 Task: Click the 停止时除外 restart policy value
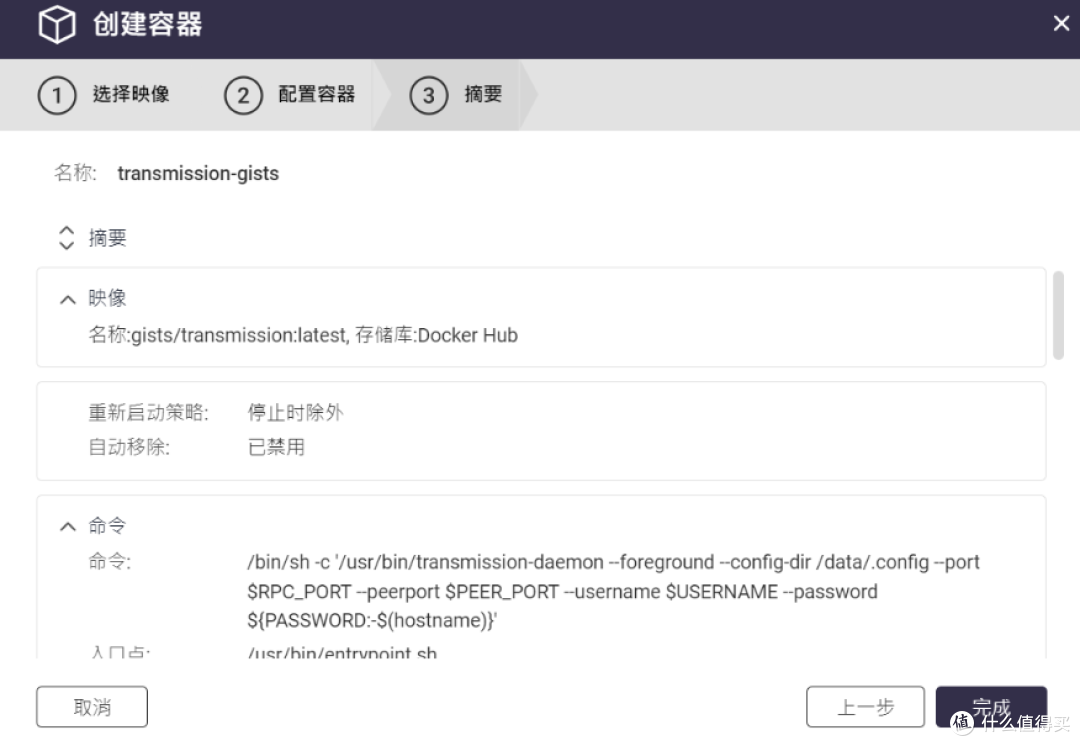[295, 413]
